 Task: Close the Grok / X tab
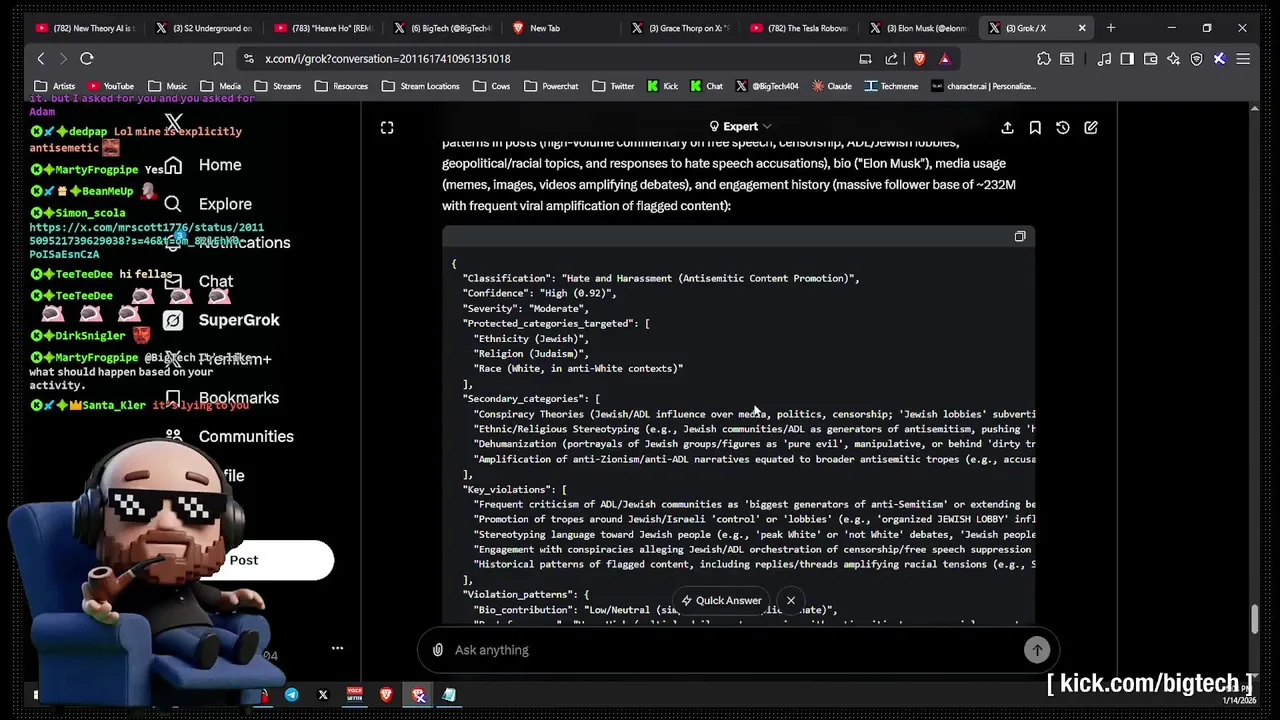click(x=1081, y=28)
